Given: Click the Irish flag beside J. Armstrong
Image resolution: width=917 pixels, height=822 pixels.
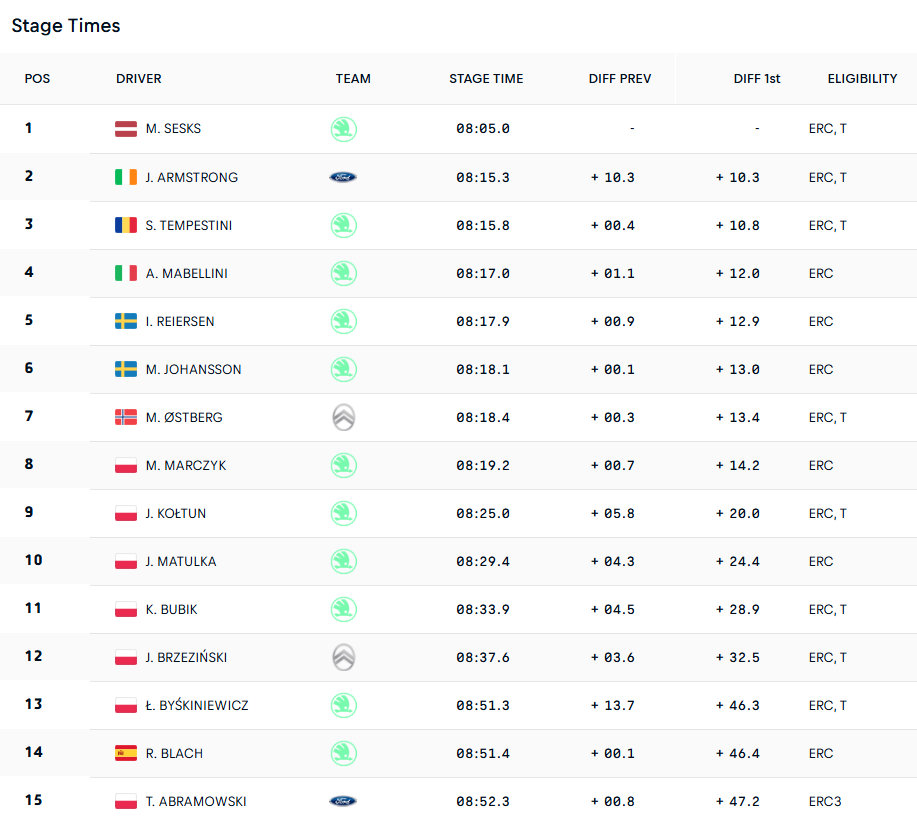Looking at the screenshot, I should pos(126,177).
